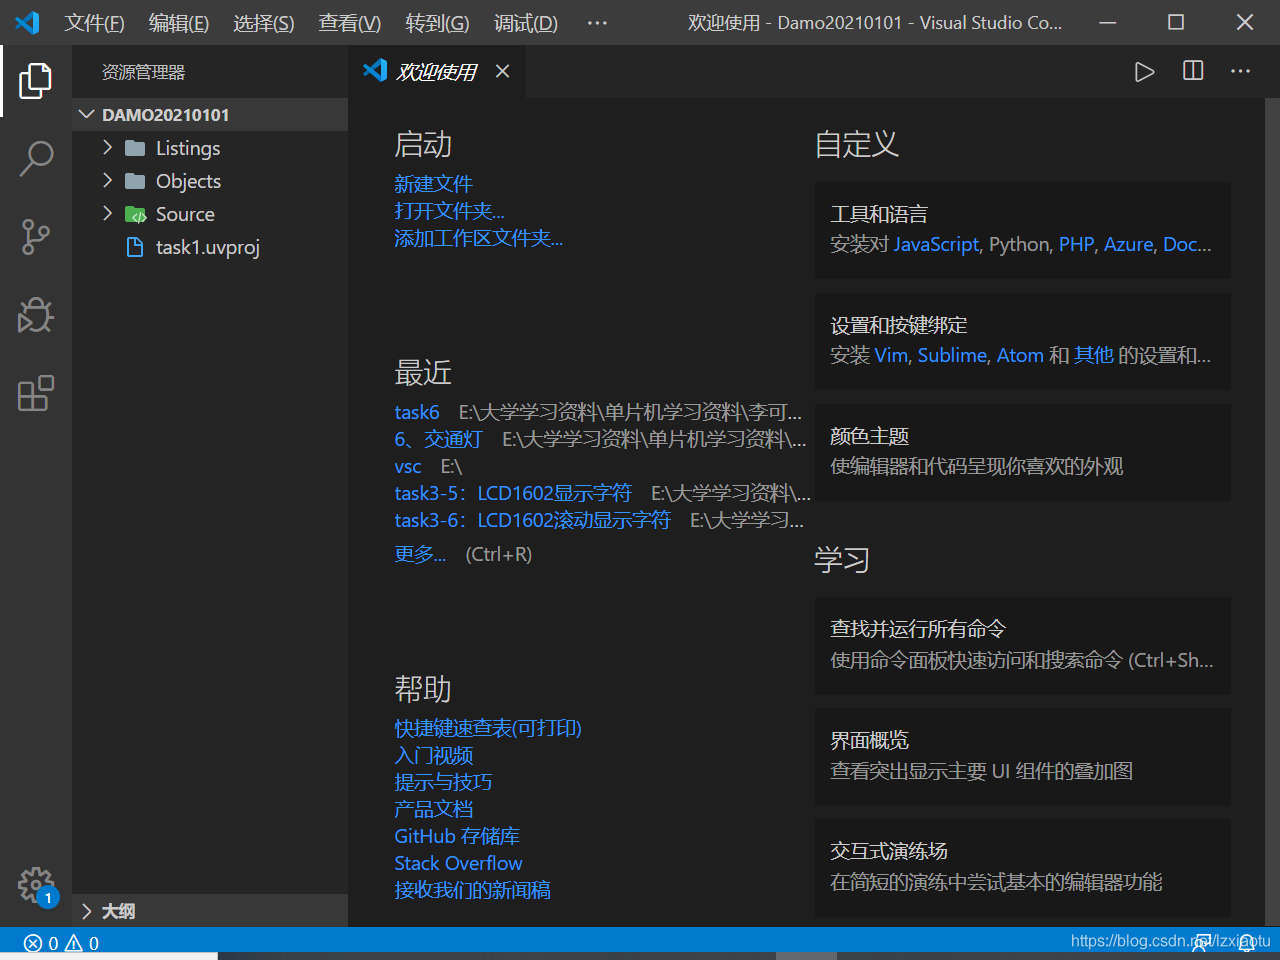Close the 欢迎使用 tab
1280x960 pixels.
pyautogui.click(x=503, y=71)
